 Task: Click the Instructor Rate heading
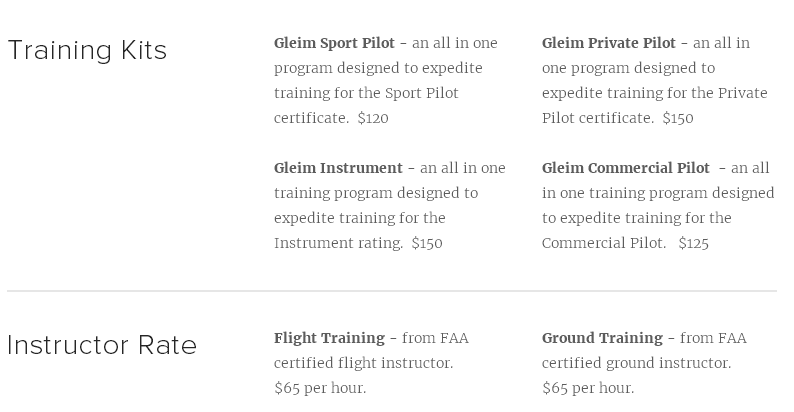(x=102, y=346)
